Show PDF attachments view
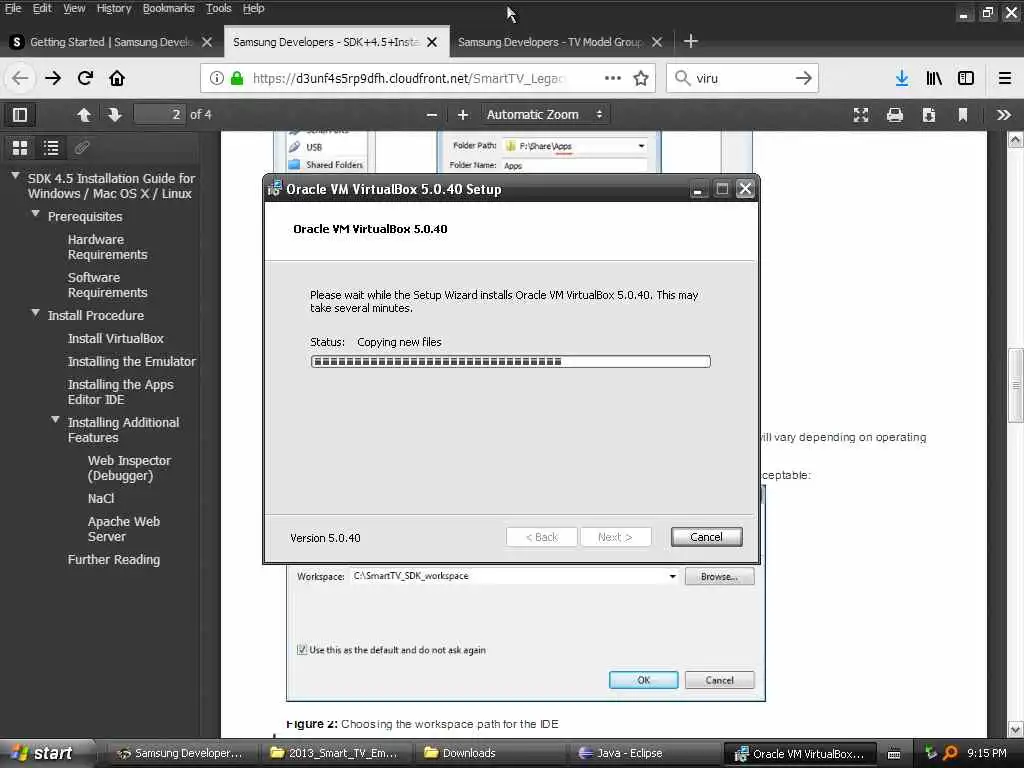 click(x=82, y=148)
